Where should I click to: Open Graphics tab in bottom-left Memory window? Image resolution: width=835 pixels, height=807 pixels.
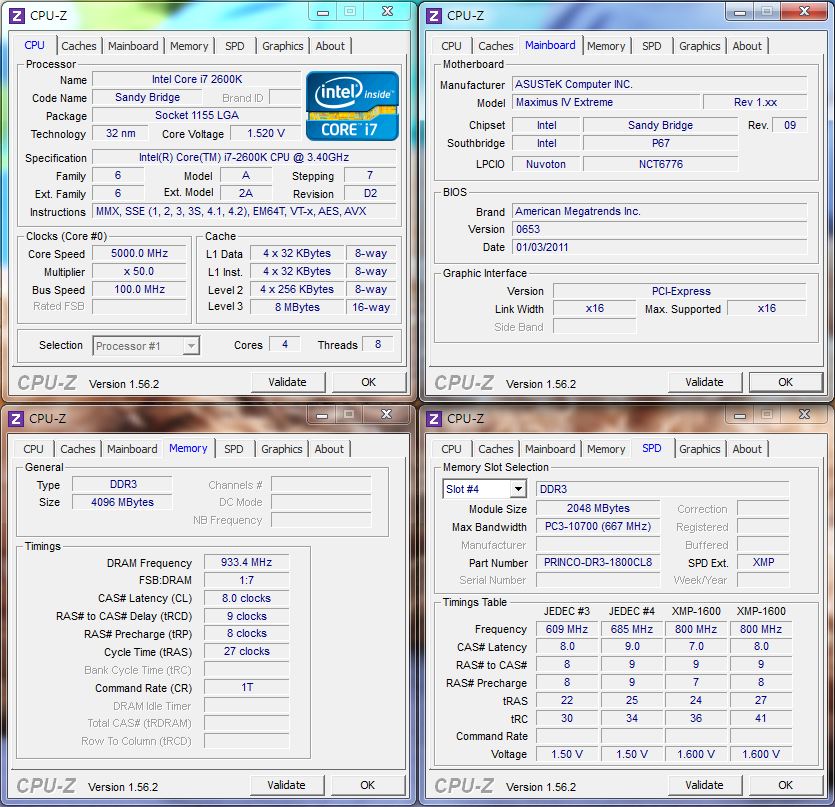tap(282, 449)
